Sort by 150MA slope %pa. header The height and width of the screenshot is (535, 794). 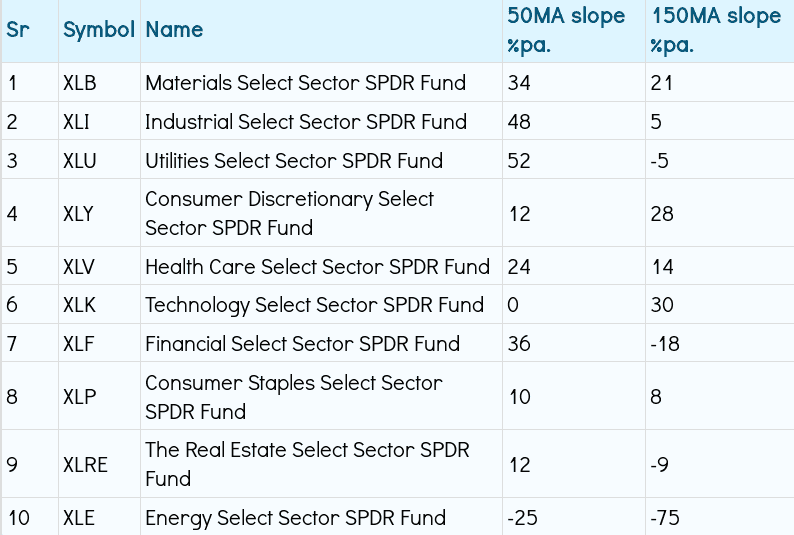716,30
